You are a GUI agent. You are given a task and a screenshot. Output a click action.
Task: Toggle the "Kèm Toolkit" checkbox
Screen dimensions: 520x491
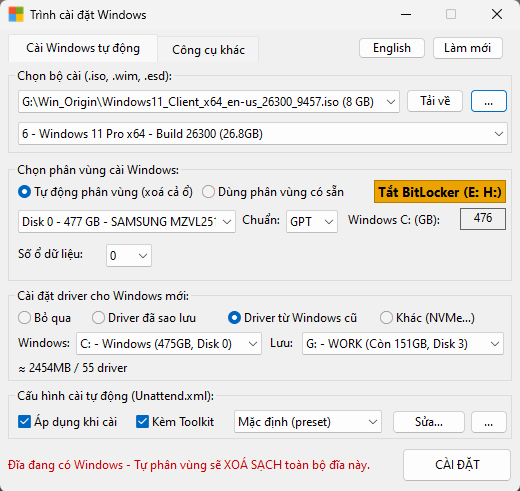175,422
